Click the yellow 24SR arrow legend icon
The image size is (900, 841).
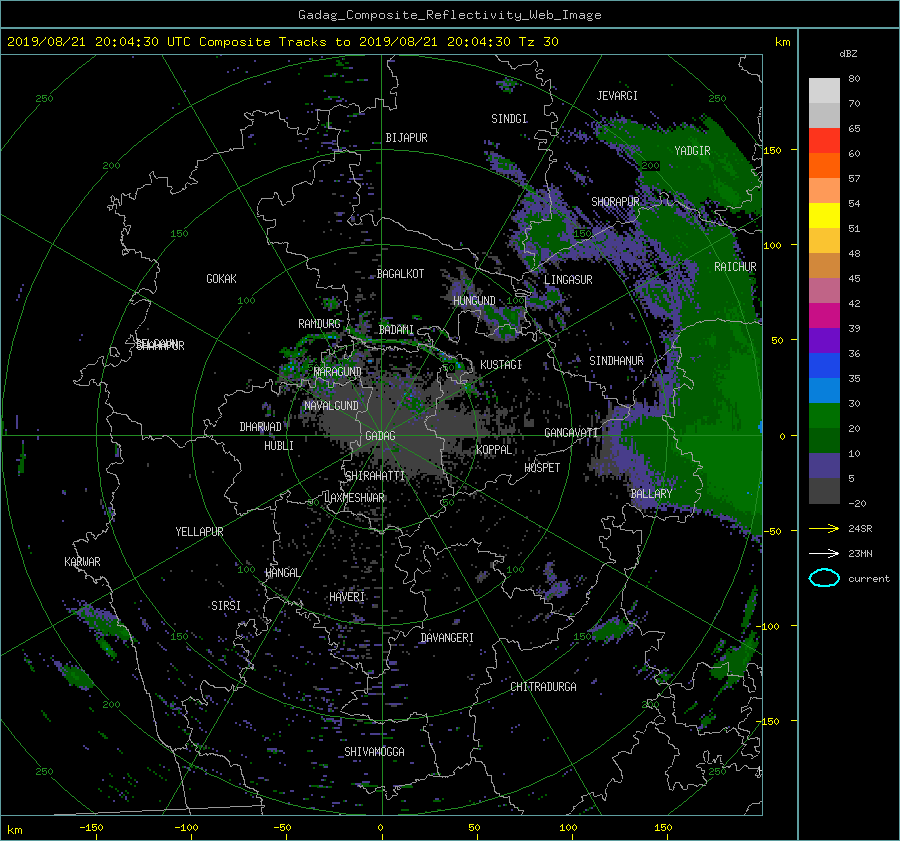coord(824,528)
